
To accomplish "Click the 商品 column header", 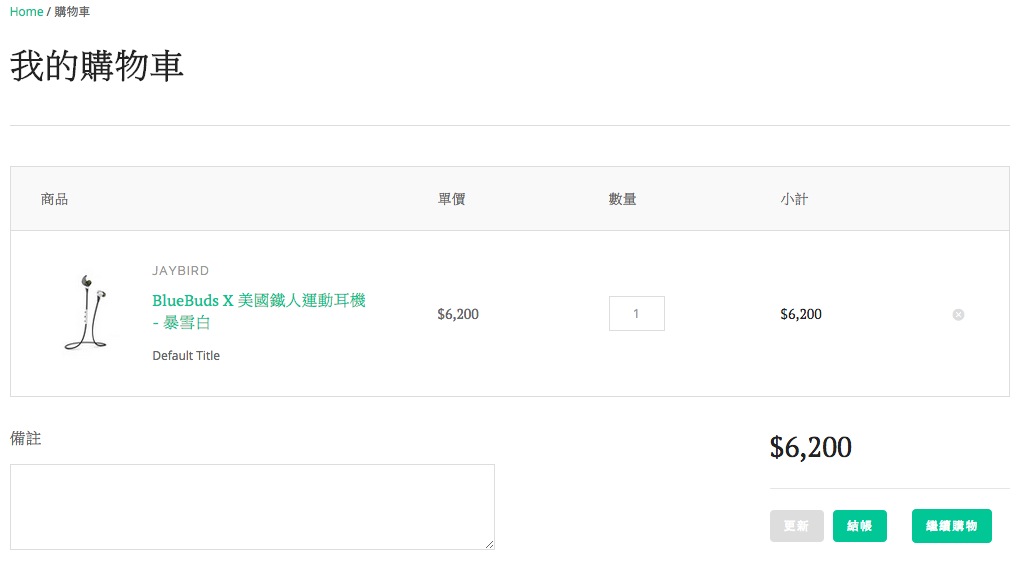I will tap(54, 199).
